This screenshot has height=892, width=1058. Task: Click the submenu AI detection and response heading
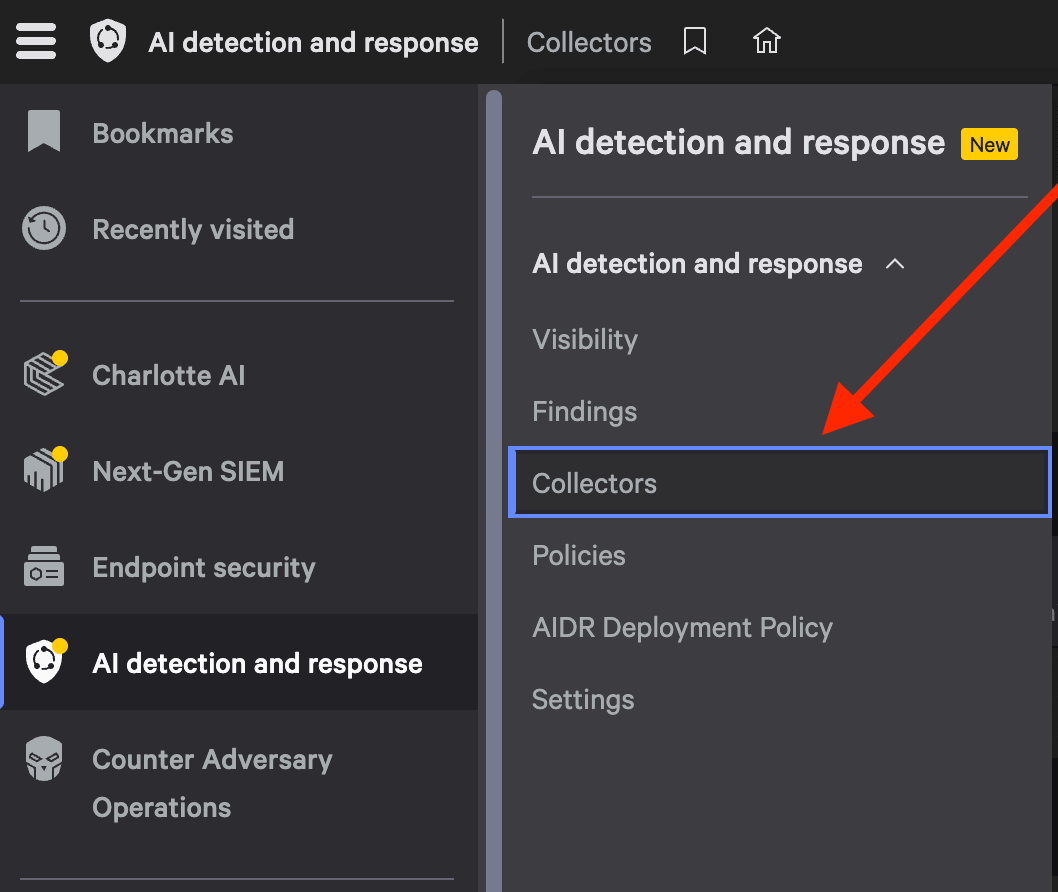click(697, 264)
